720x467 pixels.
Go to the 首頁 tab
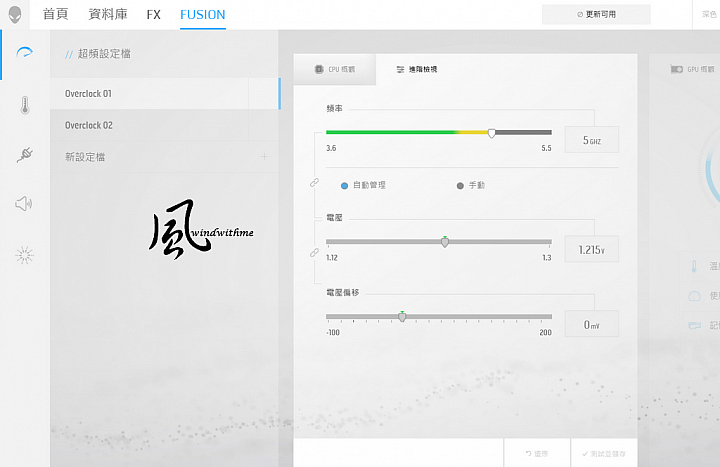pos(56,14)
